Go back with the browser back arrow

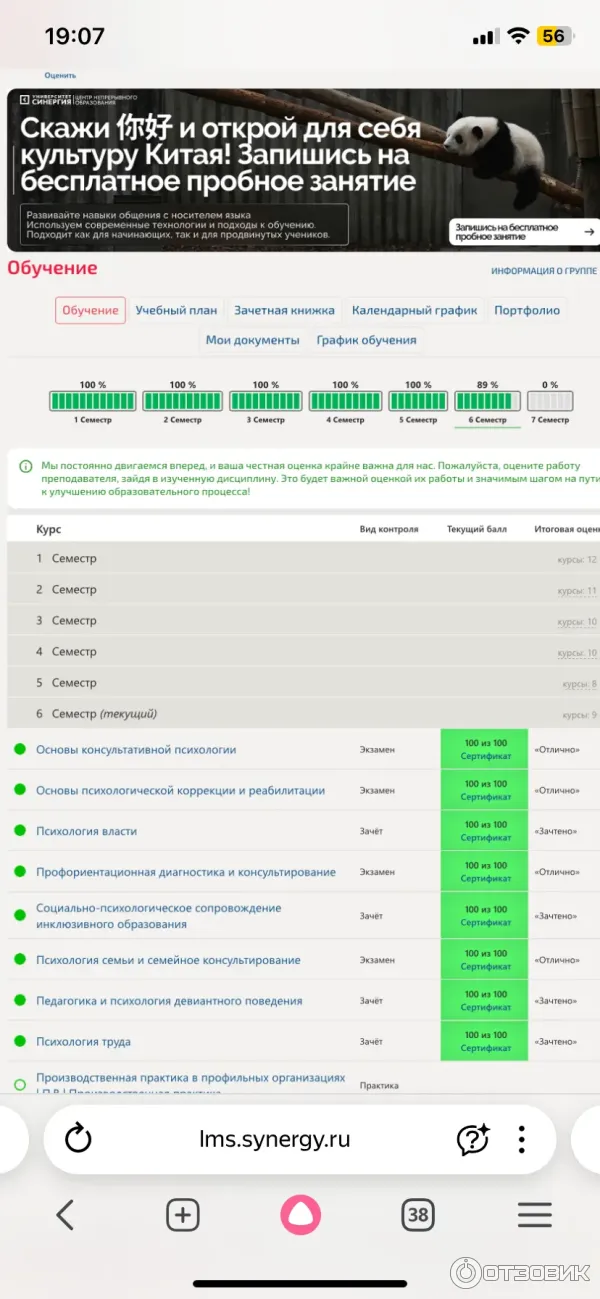pyautogui.click(x=65, y=1215)
